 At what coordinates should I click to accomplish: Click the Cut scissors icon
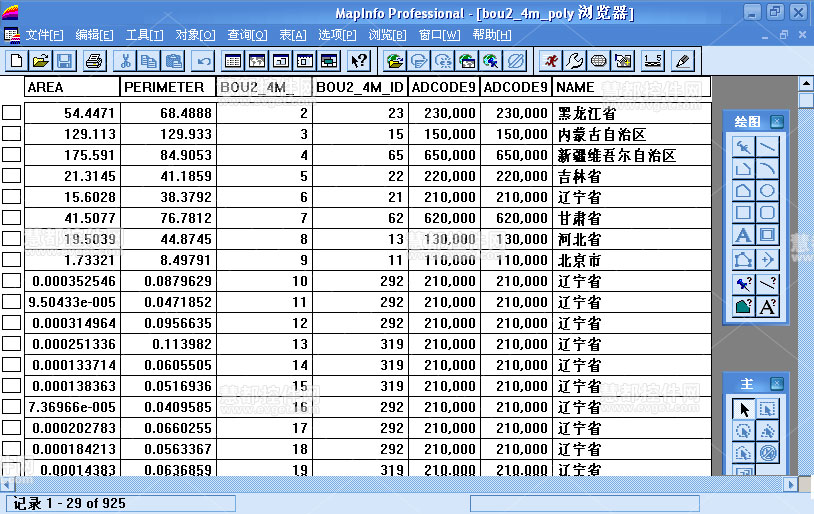125,61
